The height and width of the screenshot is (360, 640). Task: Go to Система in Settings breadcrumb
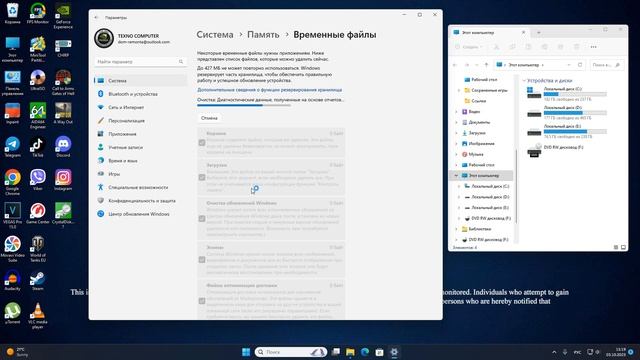click(215, 35)
